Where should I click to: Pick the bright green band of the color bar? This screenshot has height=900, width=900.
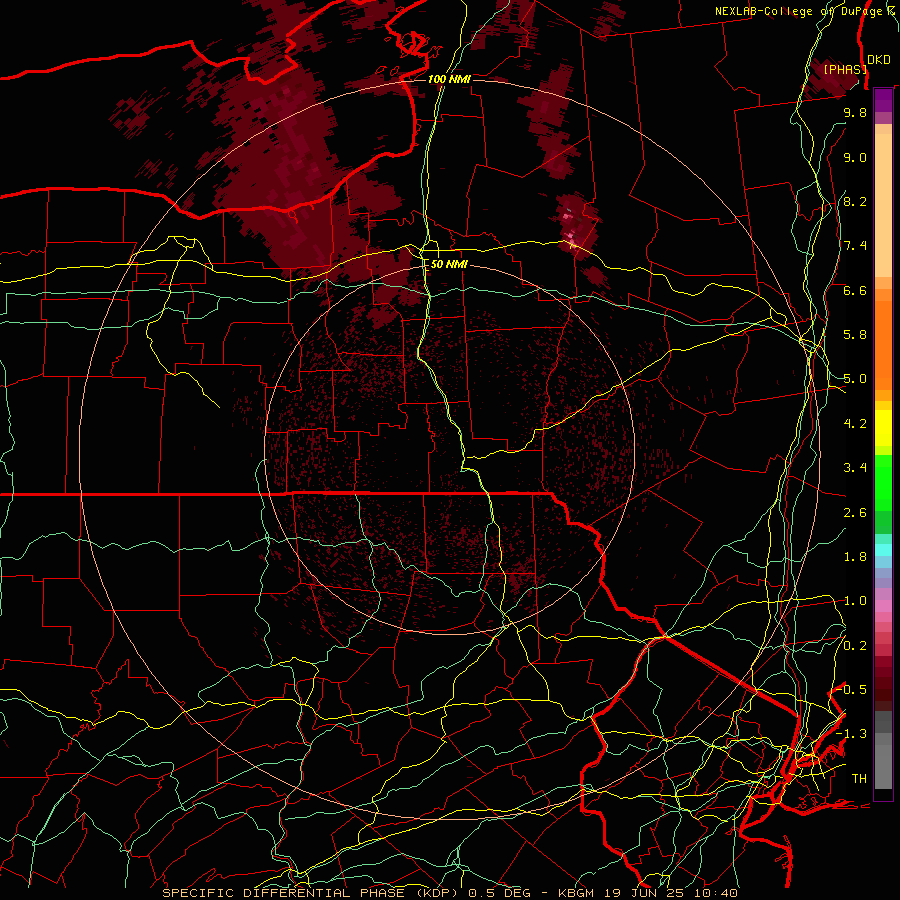point(883,482)
